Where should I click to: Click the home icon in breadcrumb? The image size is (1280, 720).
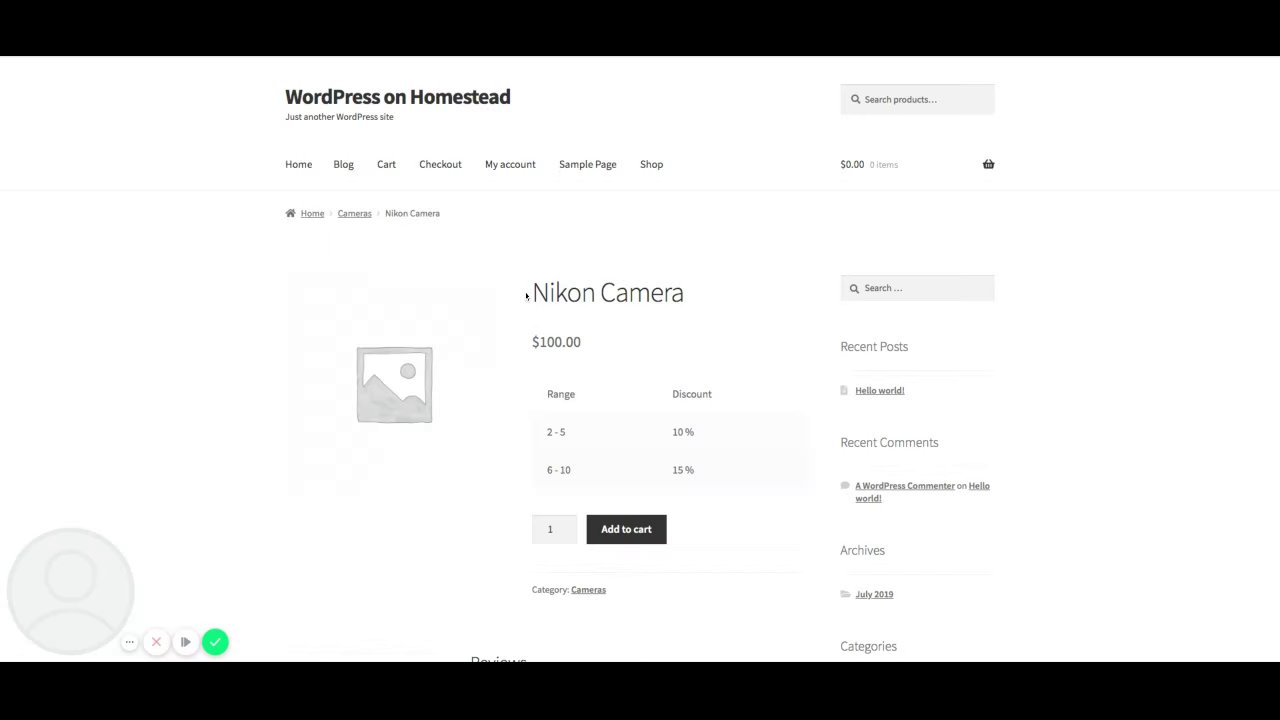click(x=290, y=213)
